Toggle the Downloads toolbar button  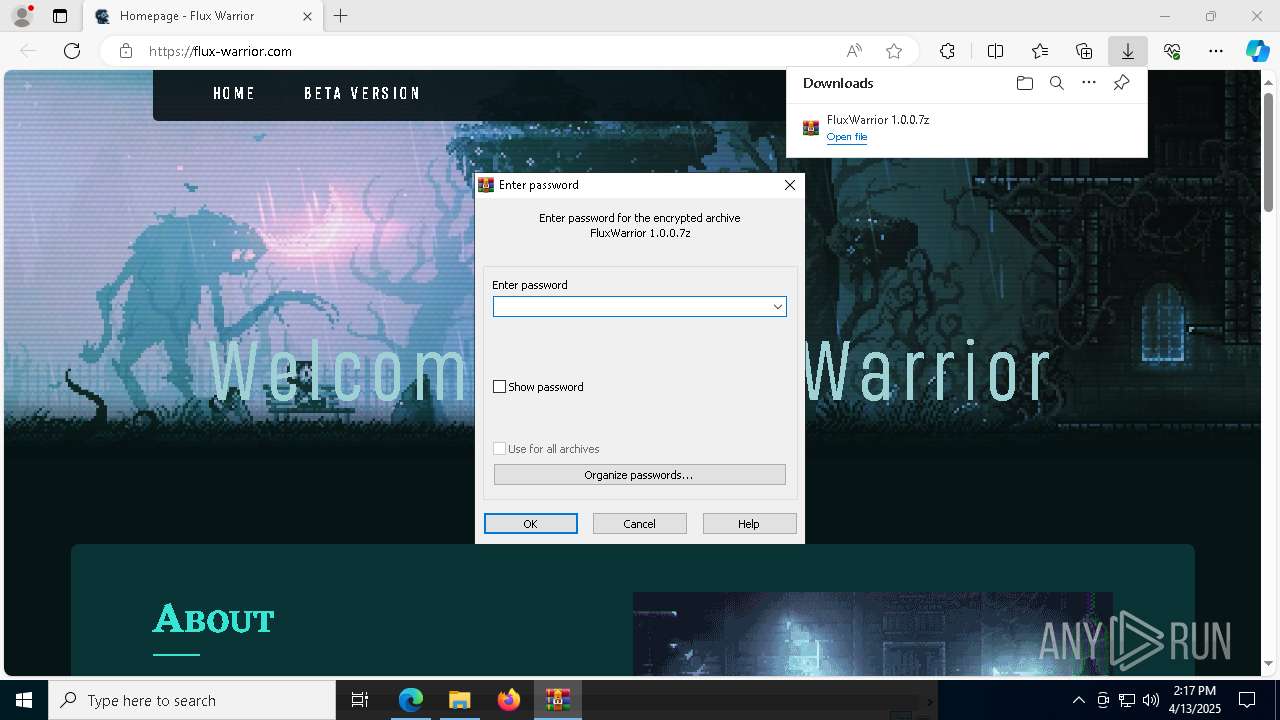pos(1128,51)
